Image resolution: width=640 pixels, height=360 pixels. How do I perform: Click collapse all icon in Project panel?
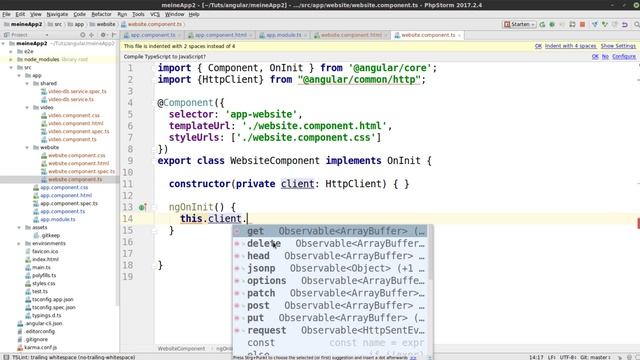pos(91,35)
